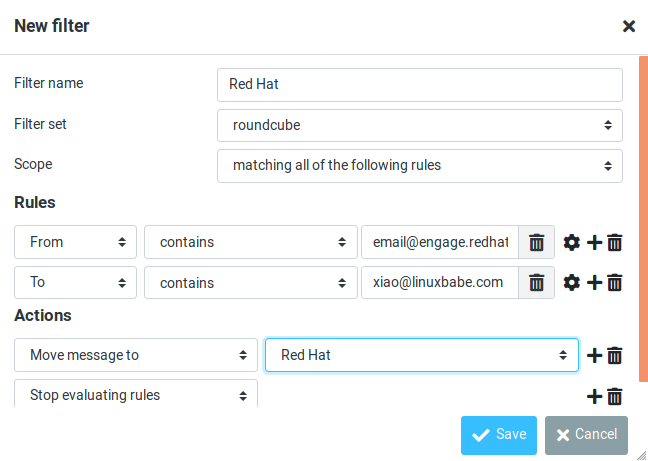The image size is (648, 461).
Task: Open the Filter set dropdown
Action: [419, 126]
